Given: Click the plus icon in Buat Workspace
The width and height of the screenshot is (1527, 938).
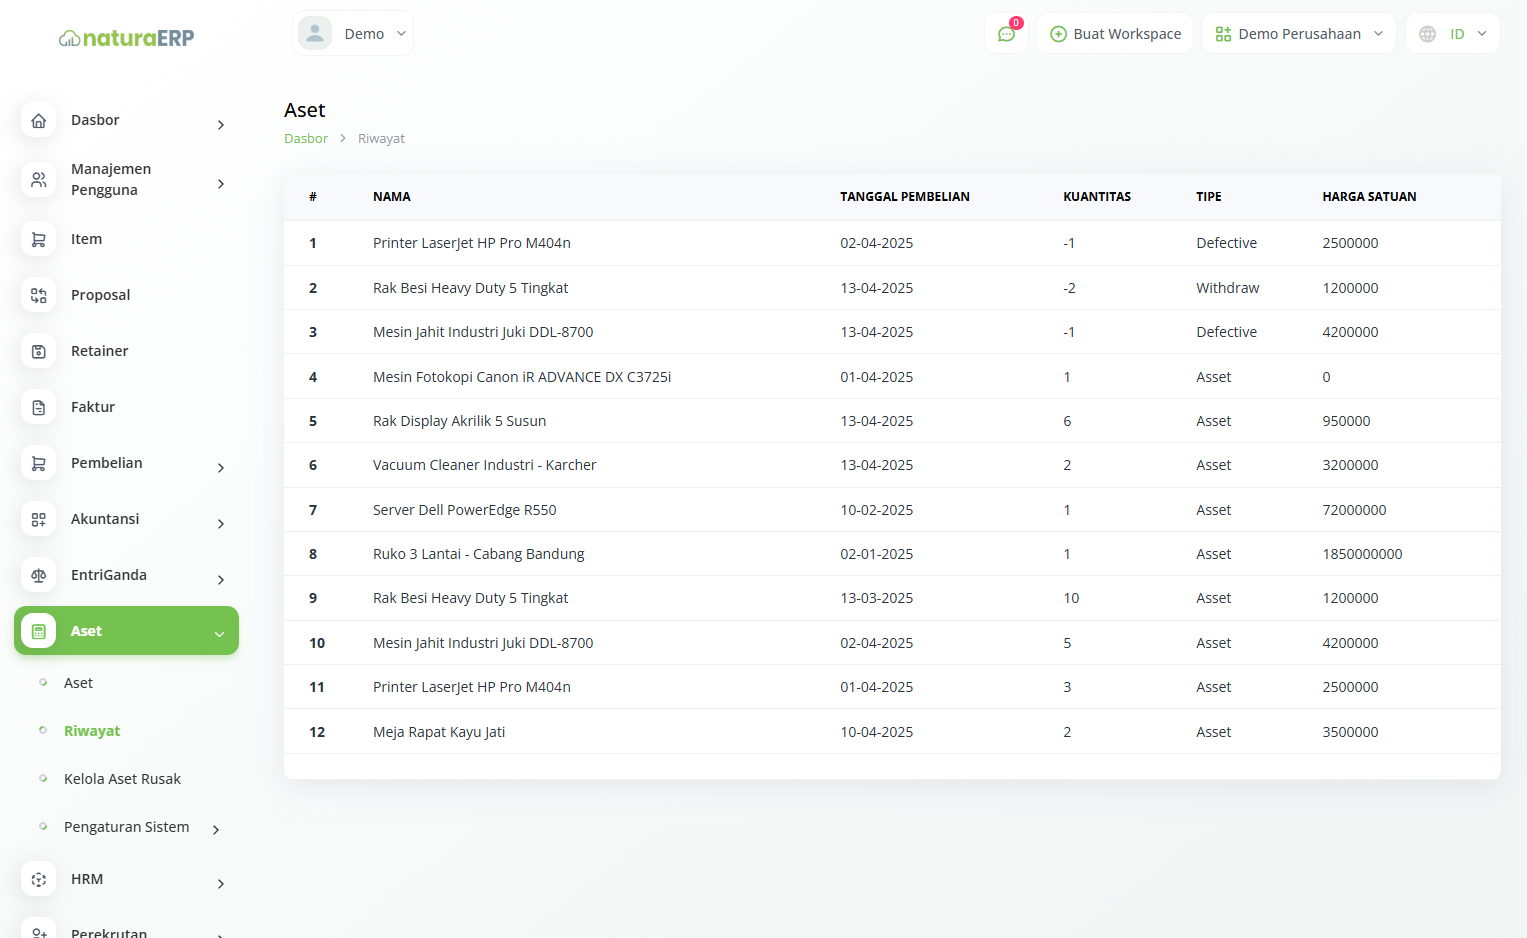Looking at the screenshot, I should coord(1058,34).
